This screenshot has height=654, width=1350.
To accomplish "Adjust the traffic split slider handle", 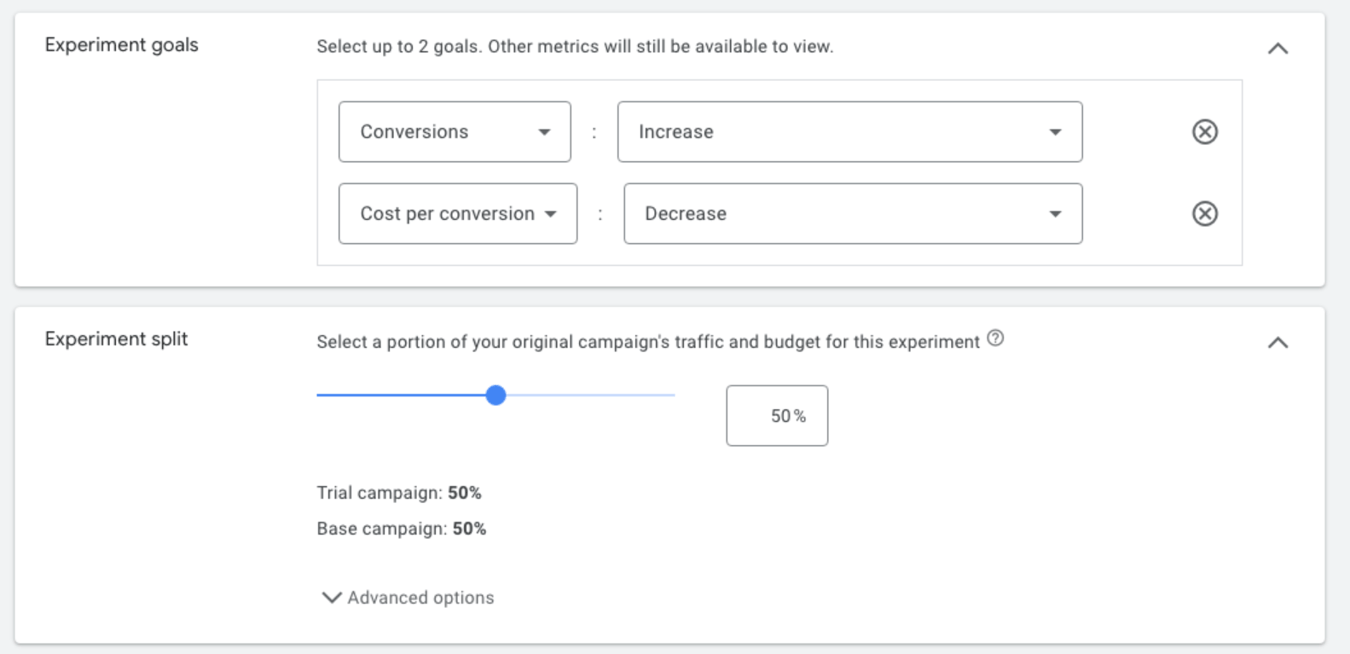I will pos(497,395).
